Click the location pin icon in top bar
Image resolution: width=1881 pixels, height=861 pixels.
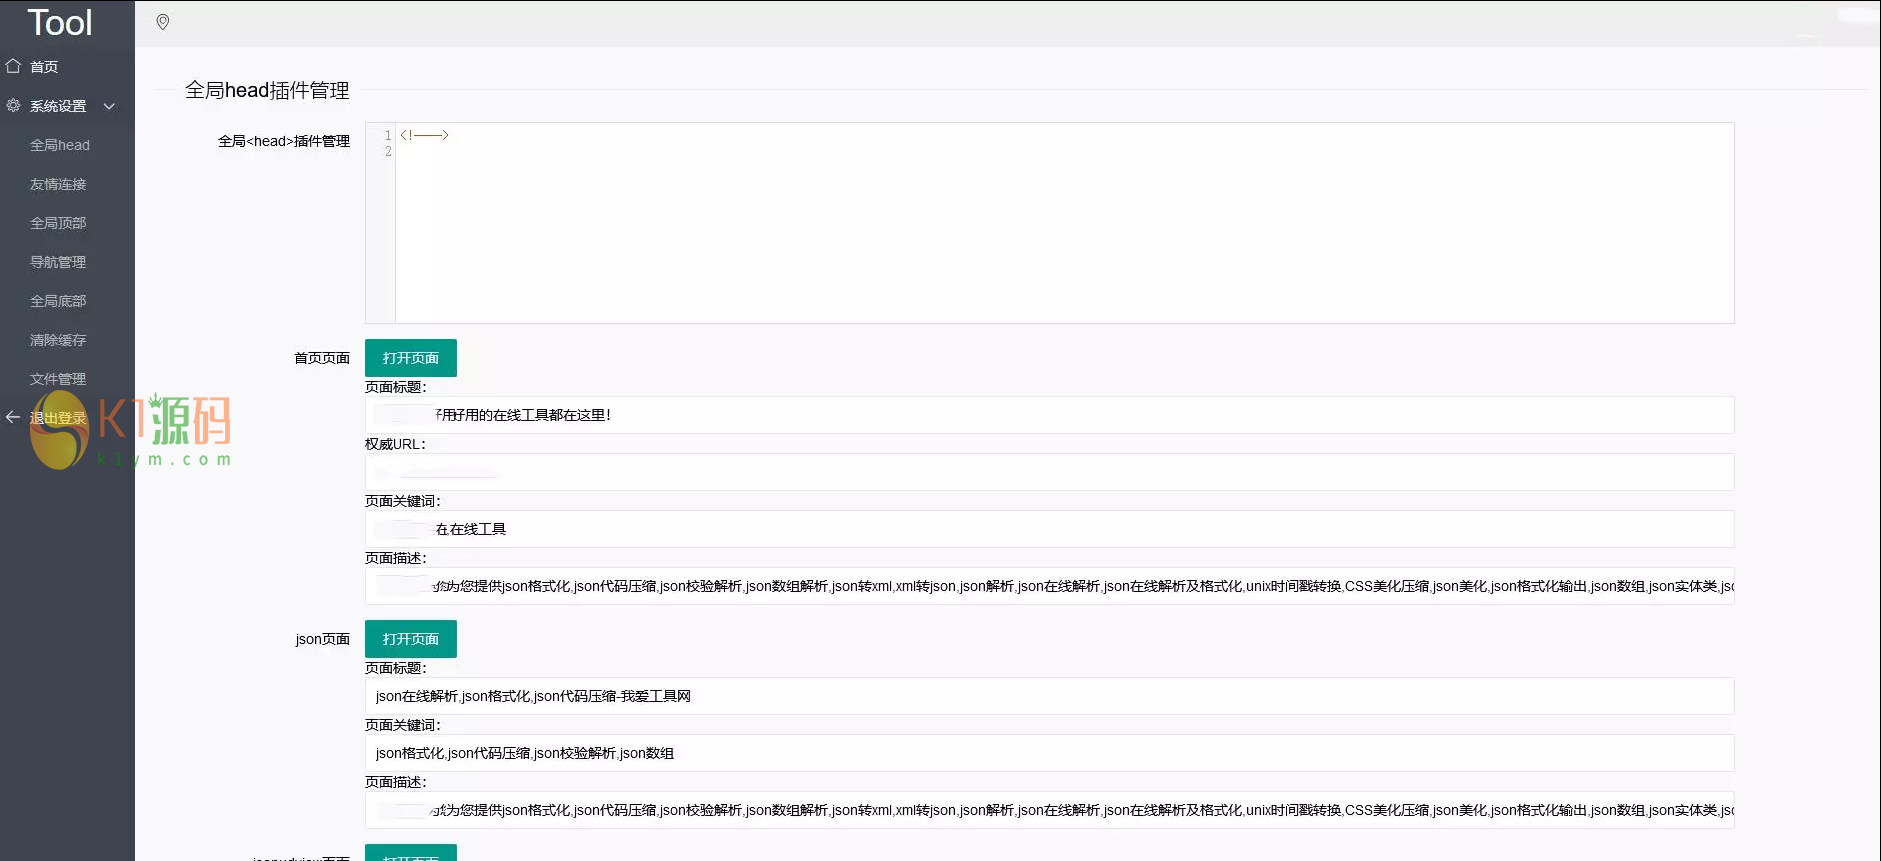click(x=163, y=22)
